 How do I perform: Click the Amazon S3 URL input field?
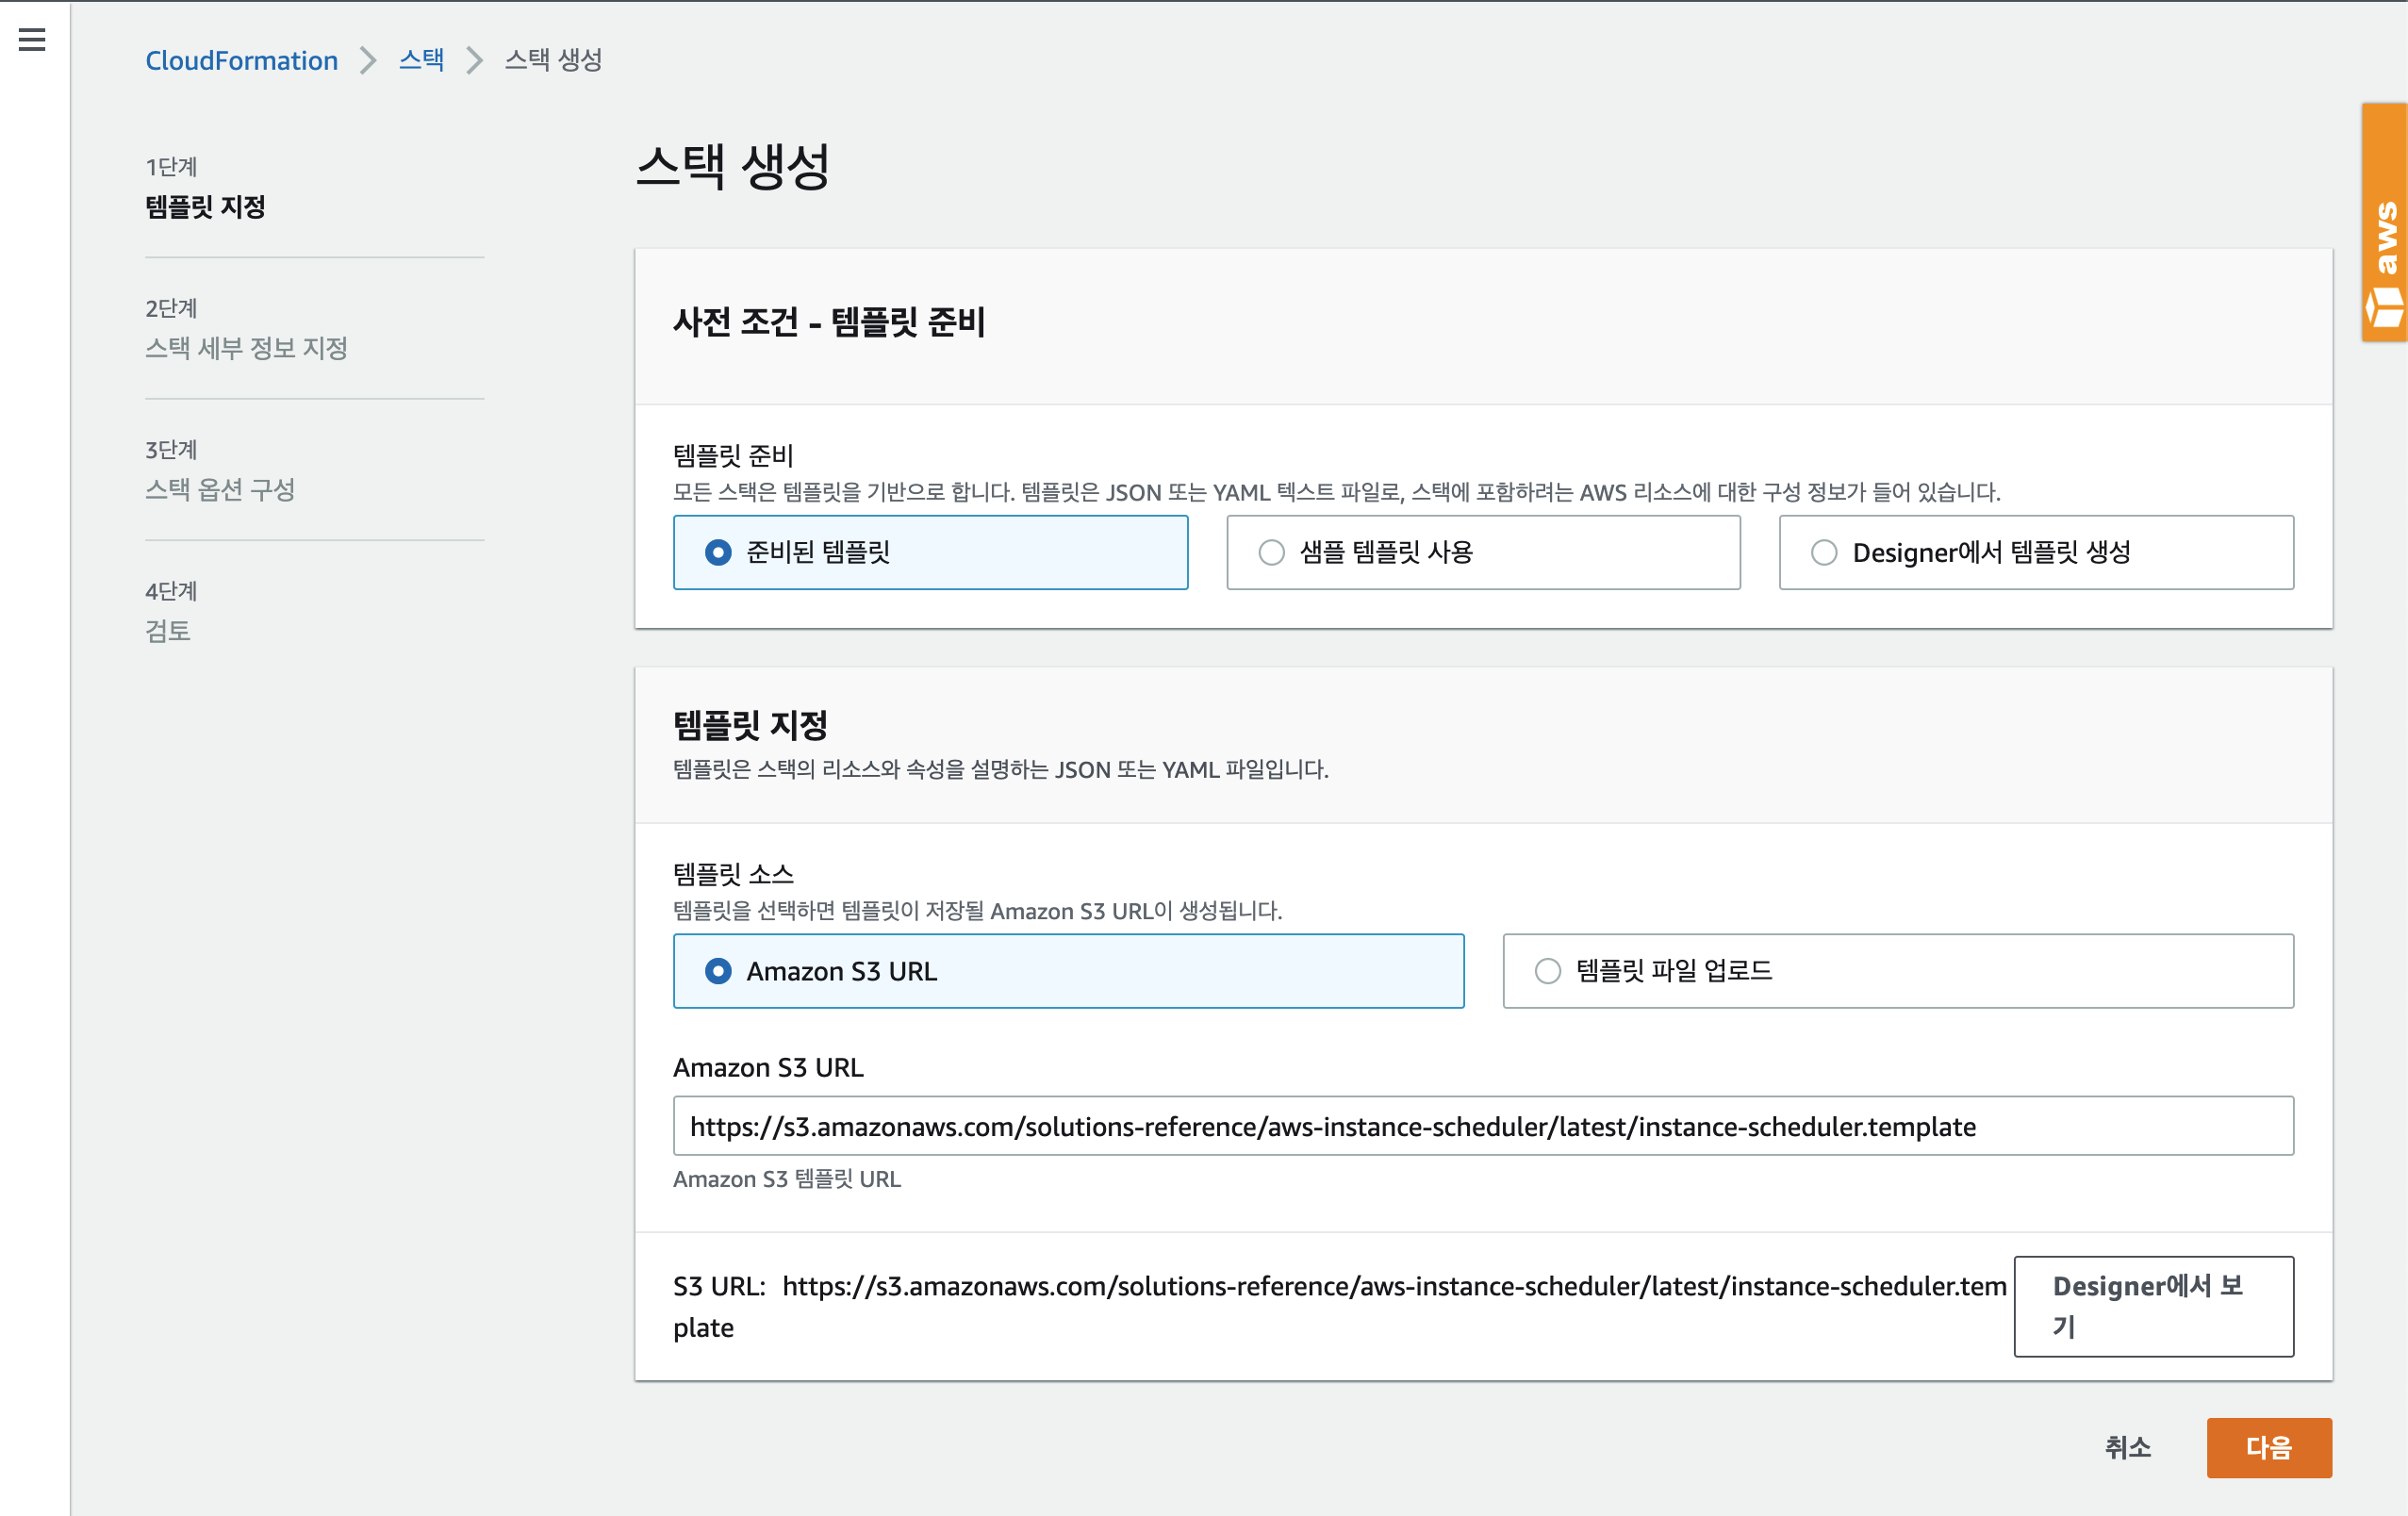[1482, 1126]
